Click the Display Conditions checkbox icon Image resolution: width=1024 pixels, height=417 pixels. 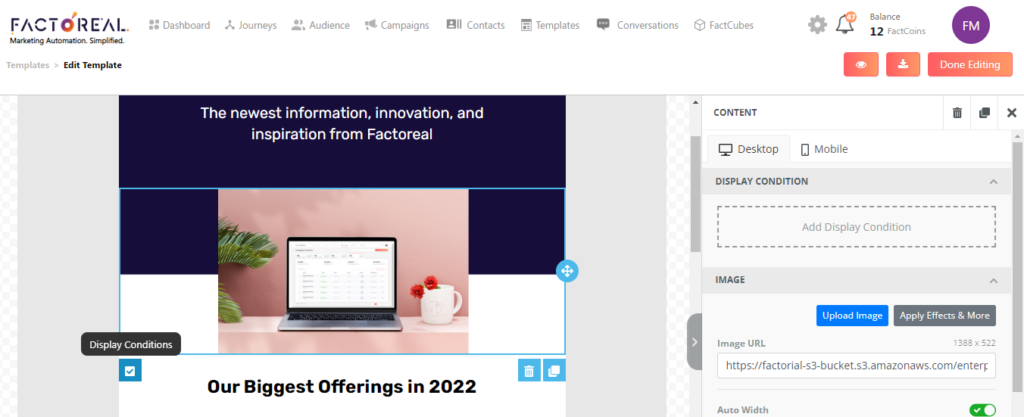(130, 371)
